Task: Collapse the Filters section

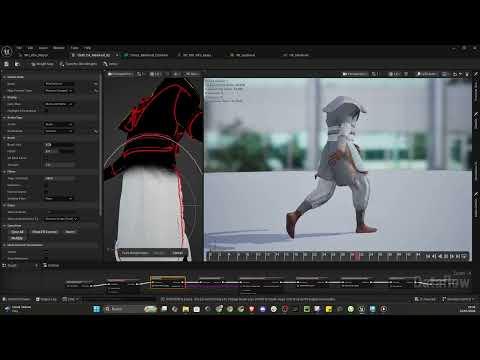Action: pyautogui.click(x=4, y=172)
